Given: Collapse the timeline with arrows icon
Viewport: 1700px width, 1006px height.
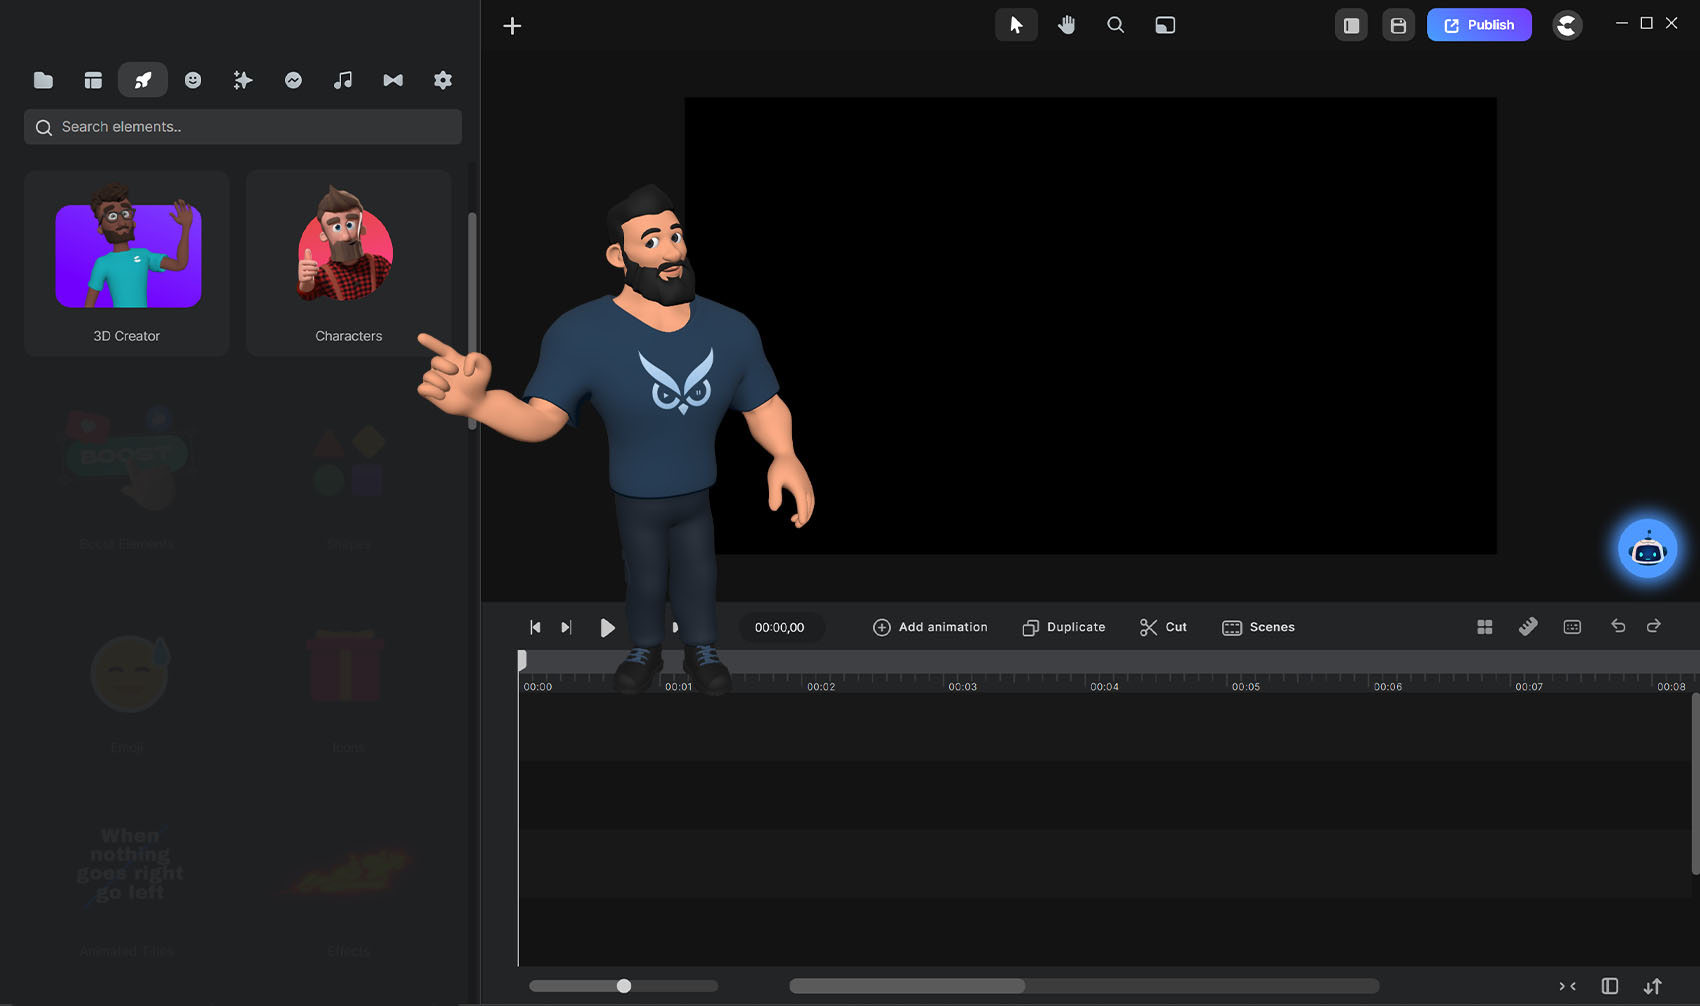Looking at the screenshot, I should pos(1567,986).
